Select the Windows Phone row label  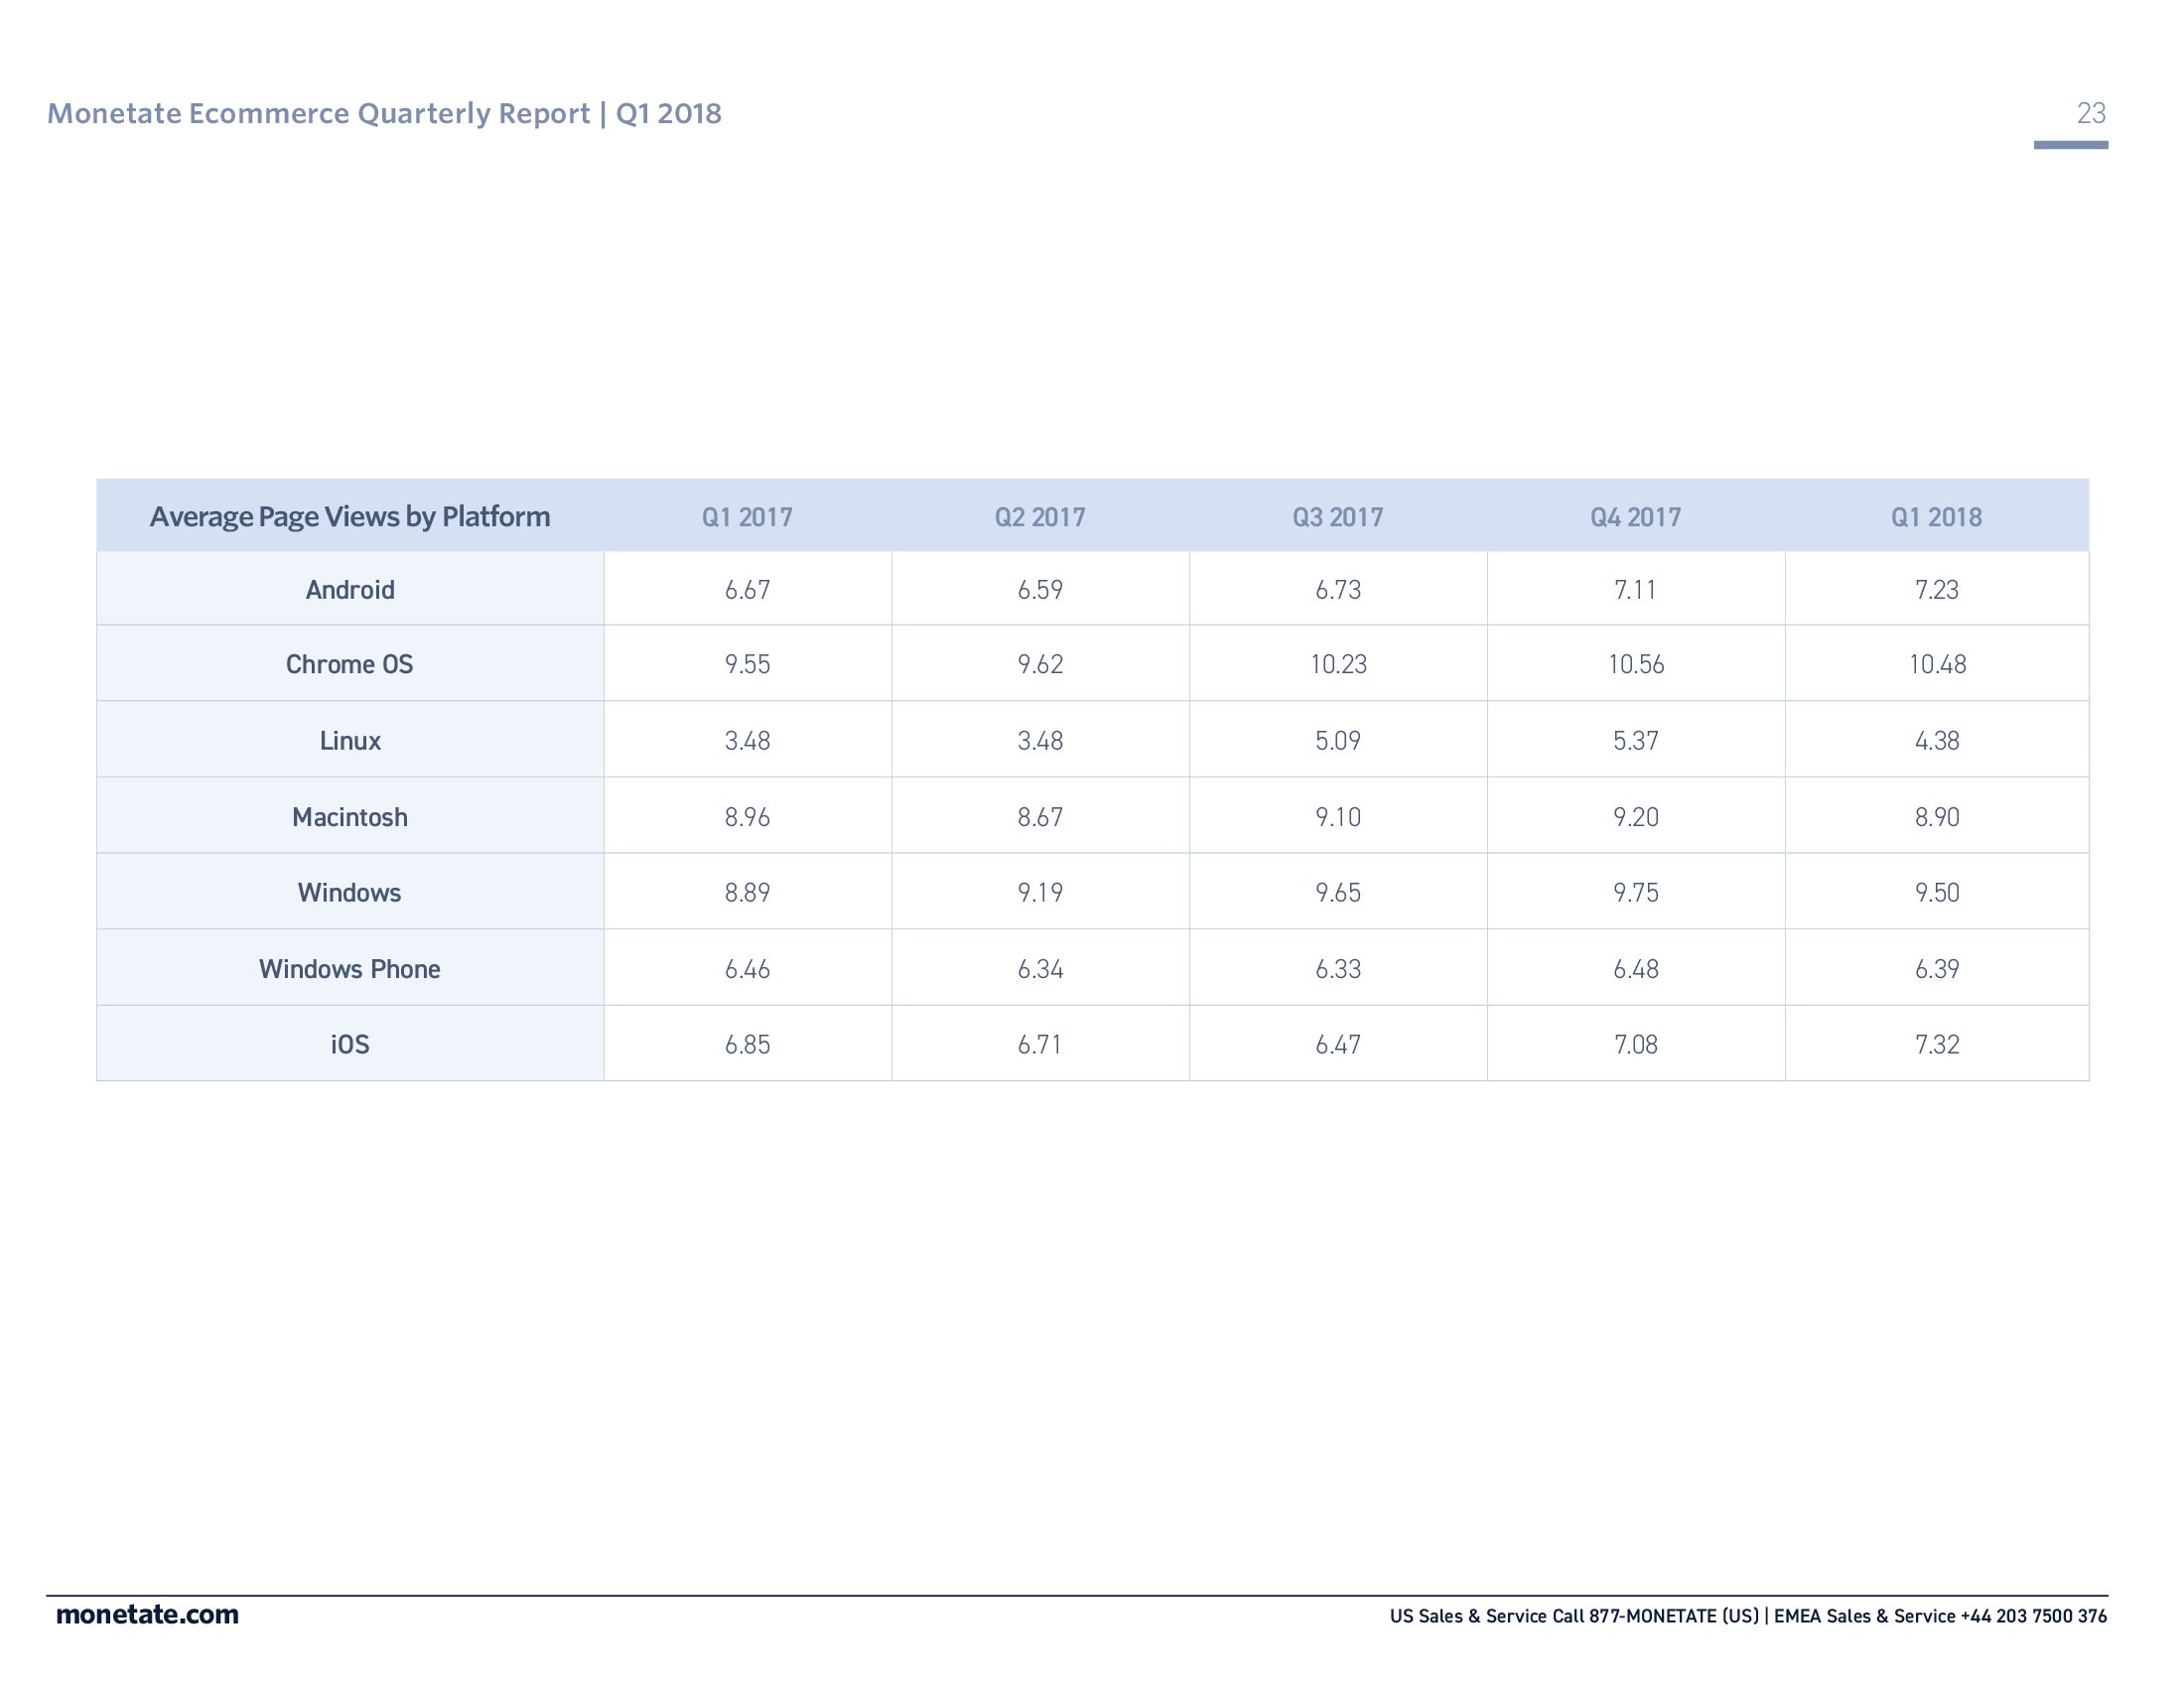pyautogui.click(x=349, y=969)
